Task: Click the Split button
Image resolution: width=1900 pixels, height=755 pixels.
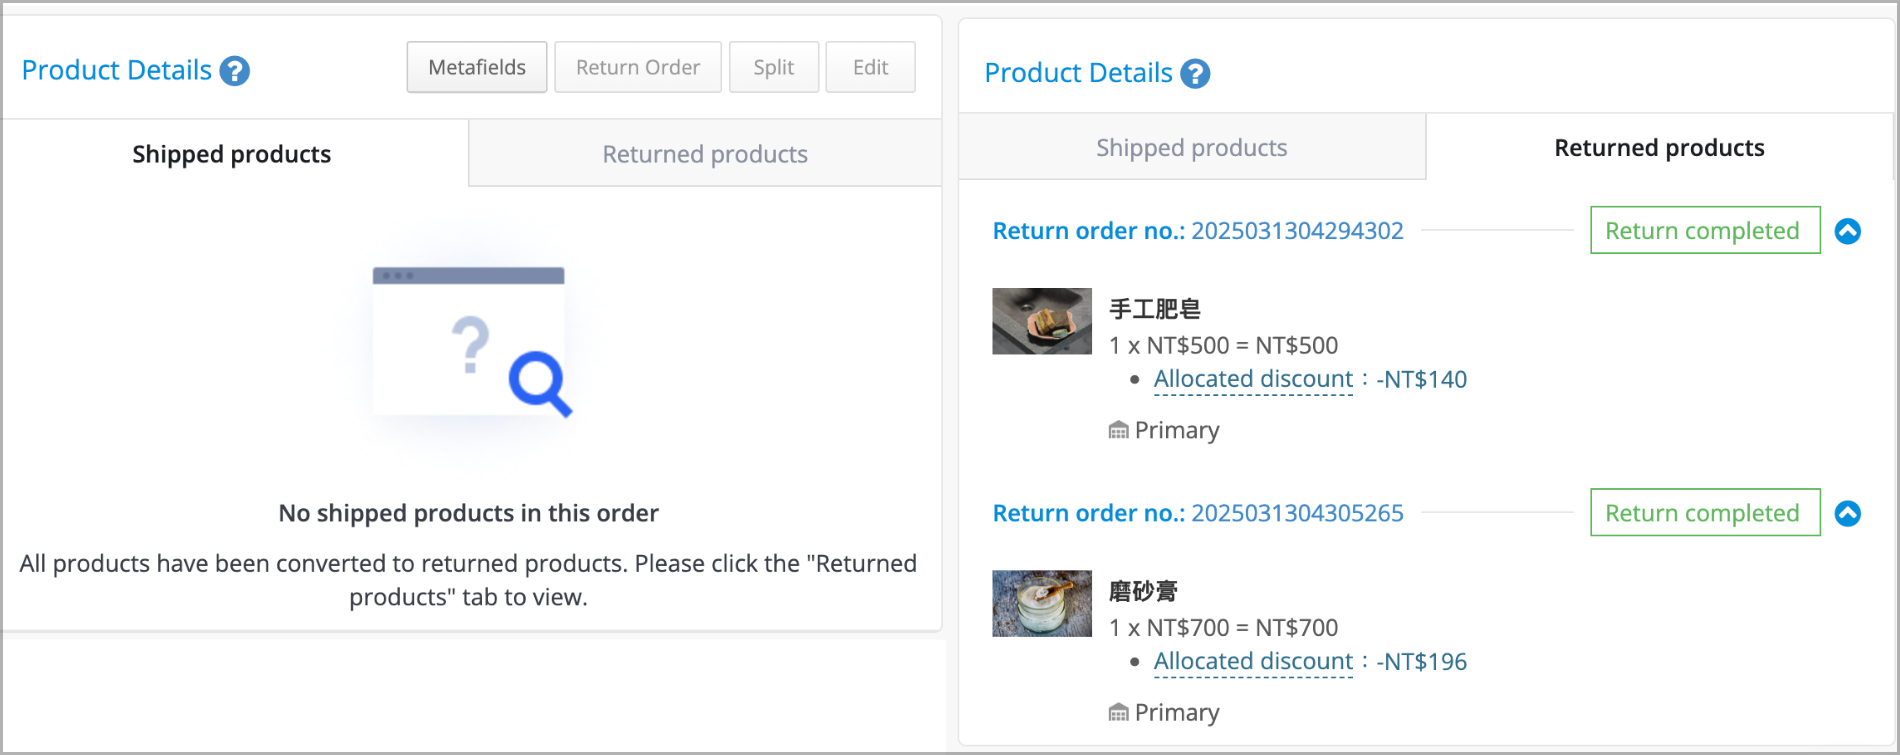Action: [774, 67]
